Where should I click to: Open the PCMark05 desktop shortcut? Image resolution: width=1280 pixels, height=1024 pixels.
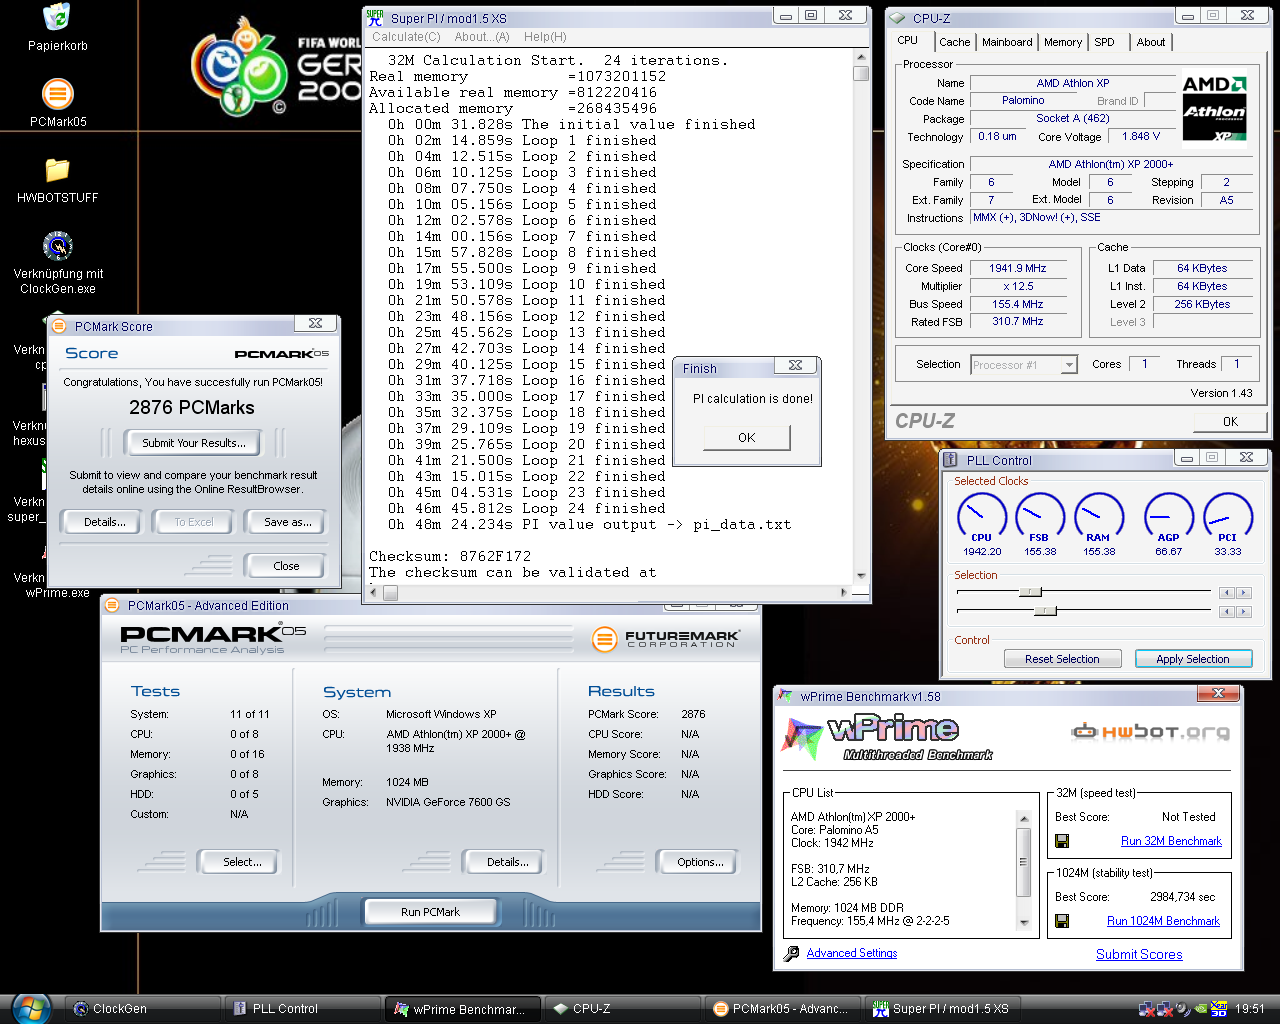pyautogui.click(x=58, y=104)
